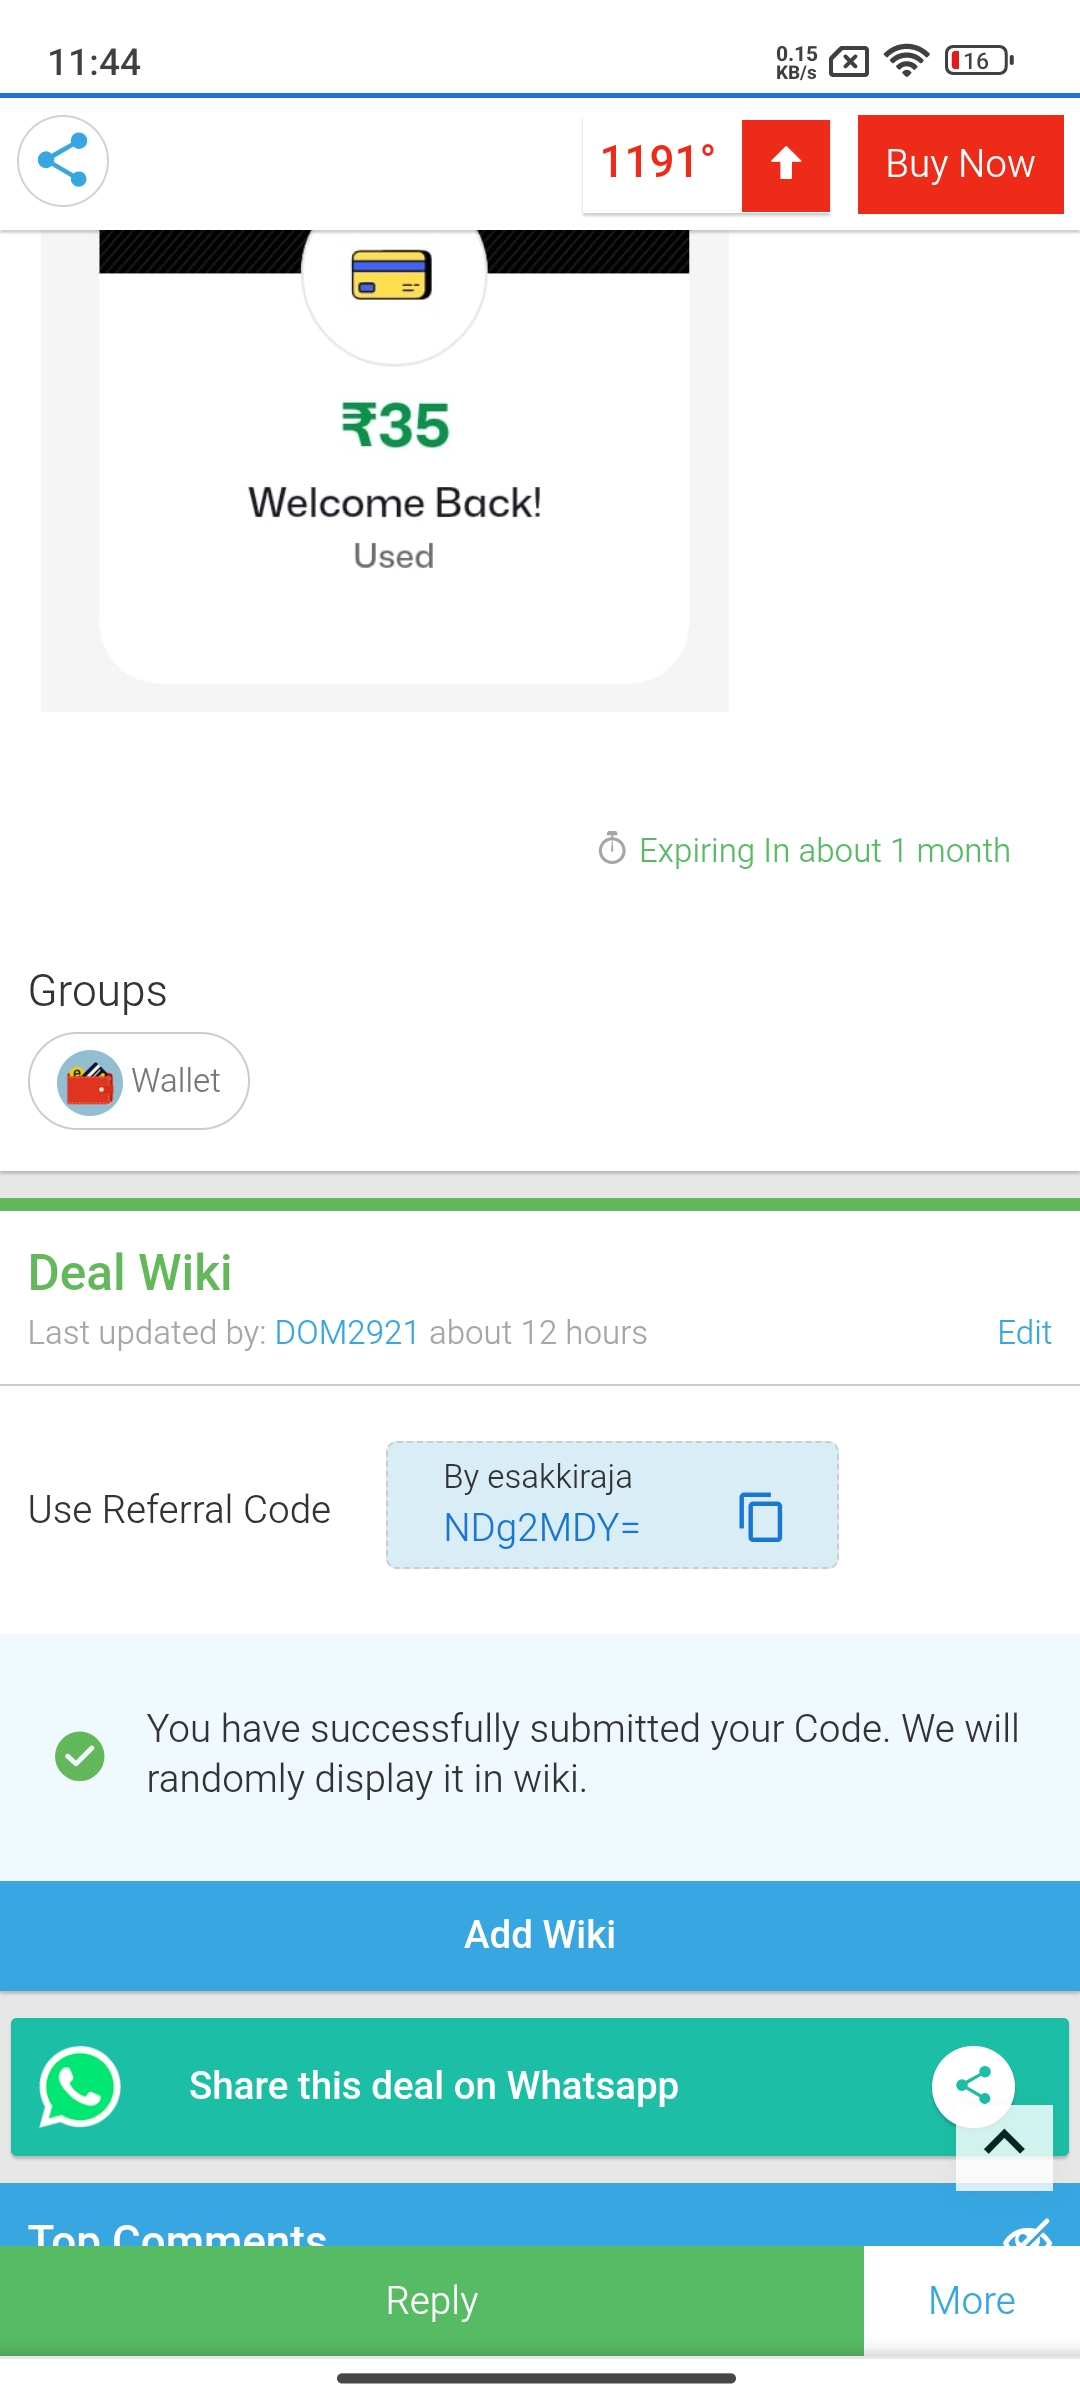Tap the yellow card icon
Screen dimensions: 1080x2400
tap(392, 276)
